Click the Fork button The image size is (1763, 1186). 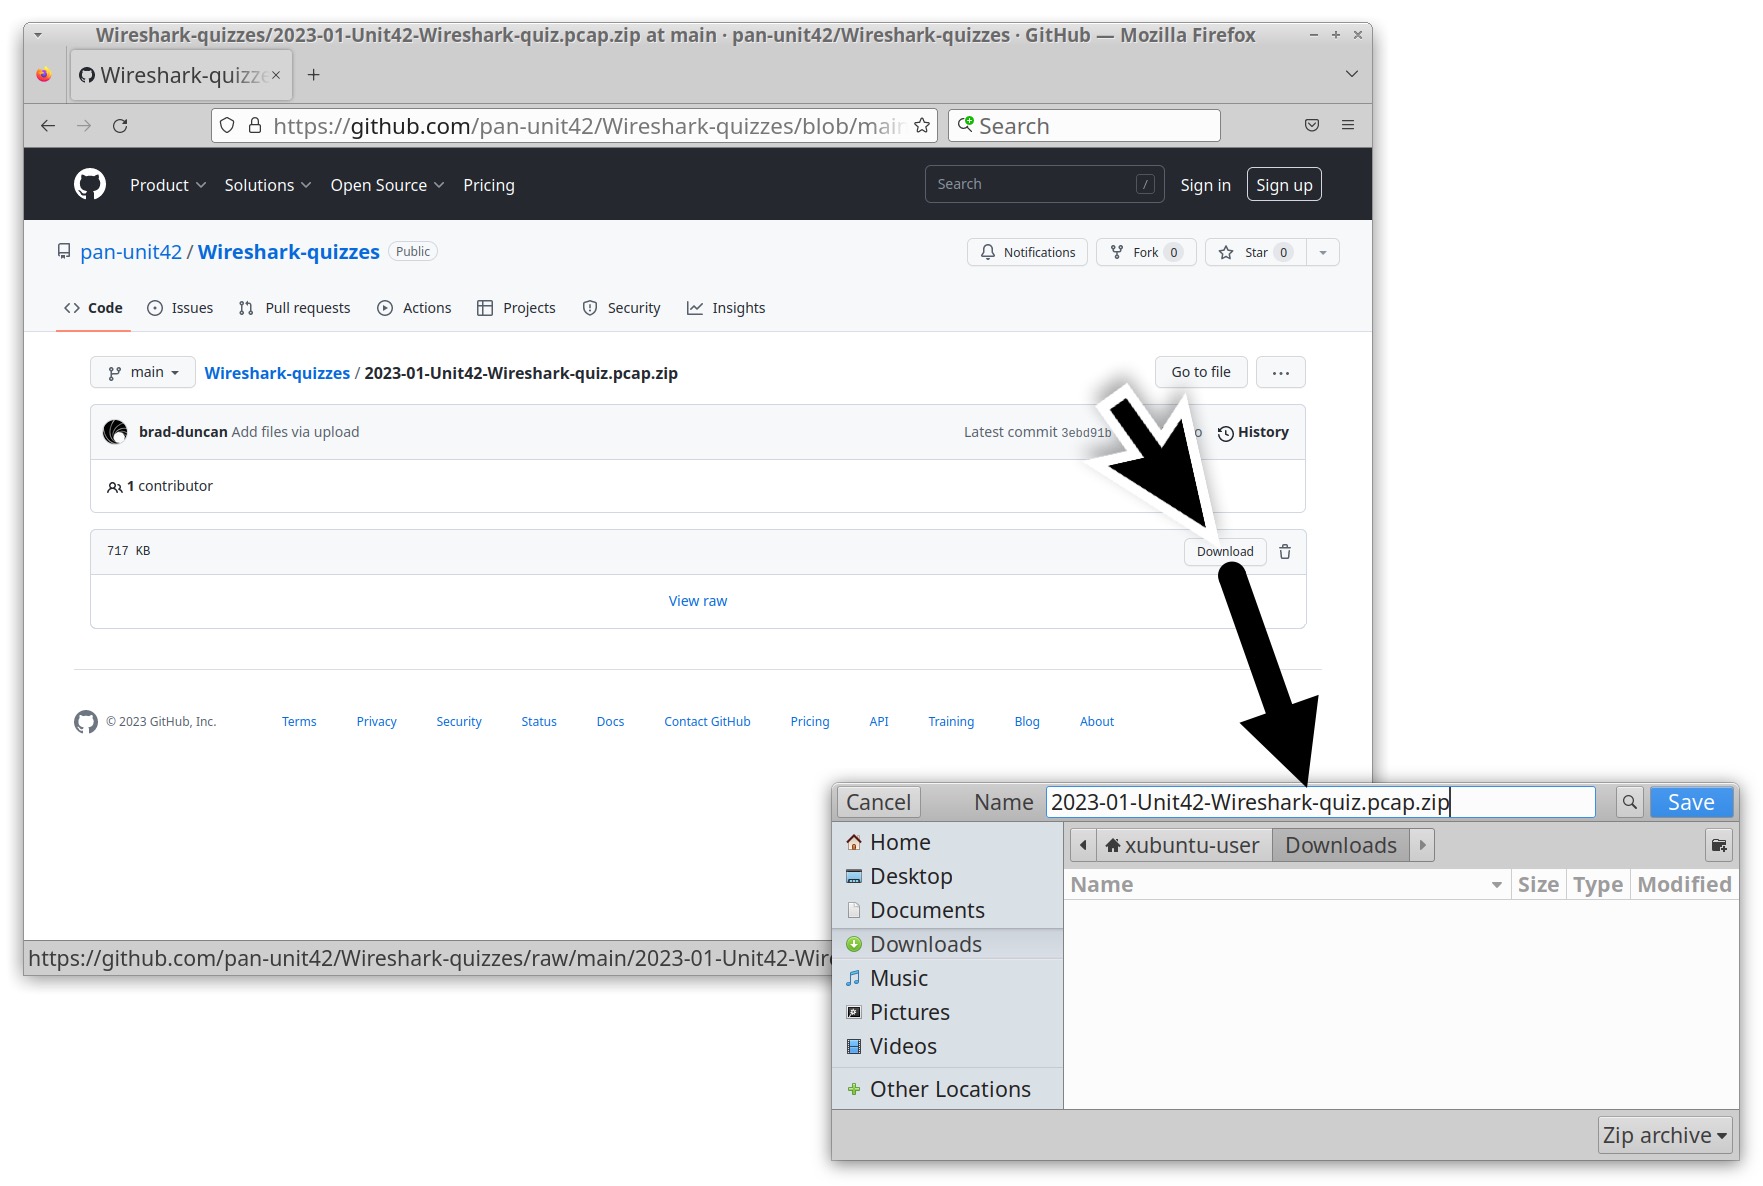point(1146,252)
